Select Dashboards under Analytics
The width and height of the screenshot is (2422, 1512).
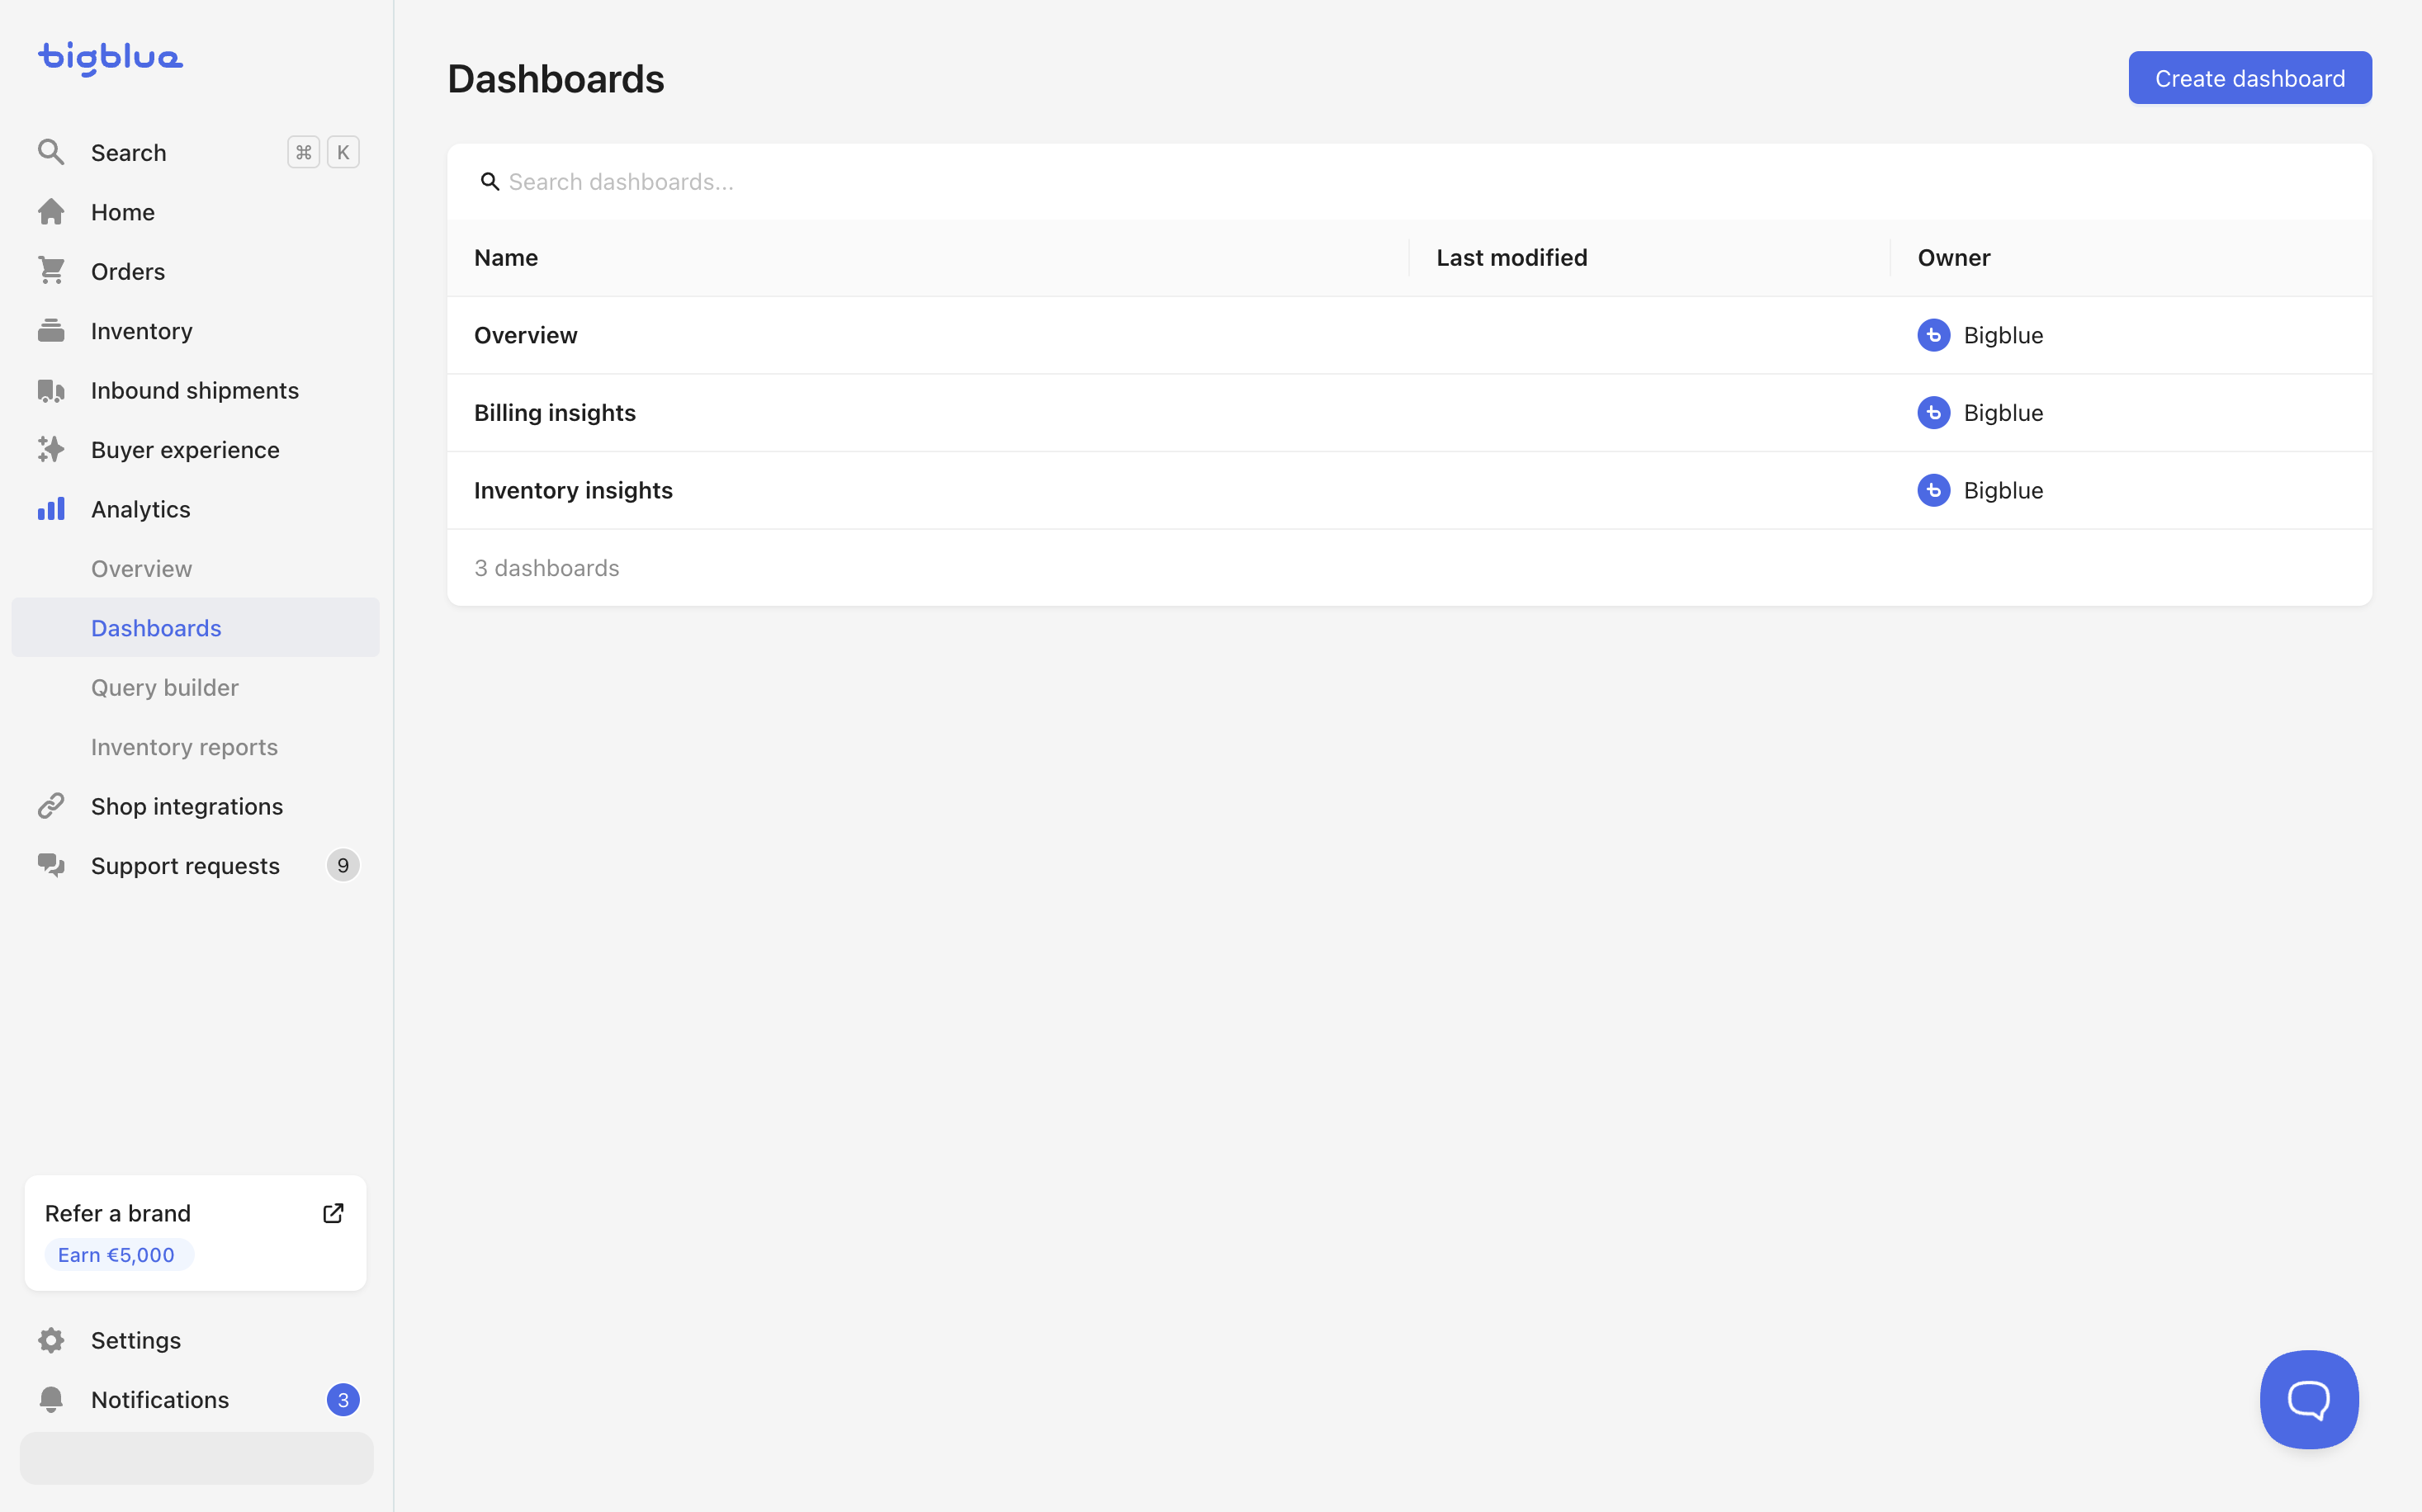(196, 628)
